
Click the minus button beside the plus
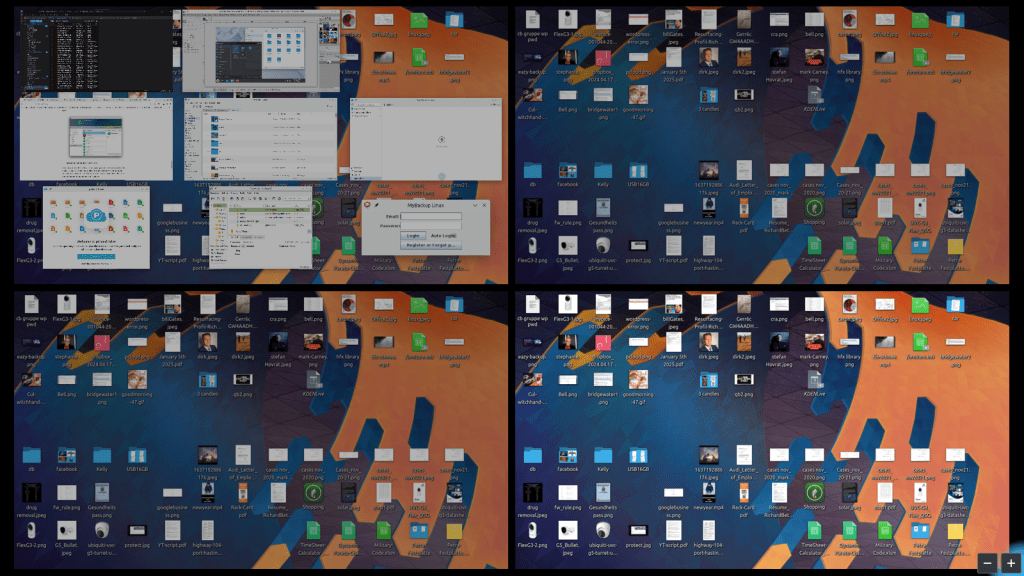[x=987, y=563]
